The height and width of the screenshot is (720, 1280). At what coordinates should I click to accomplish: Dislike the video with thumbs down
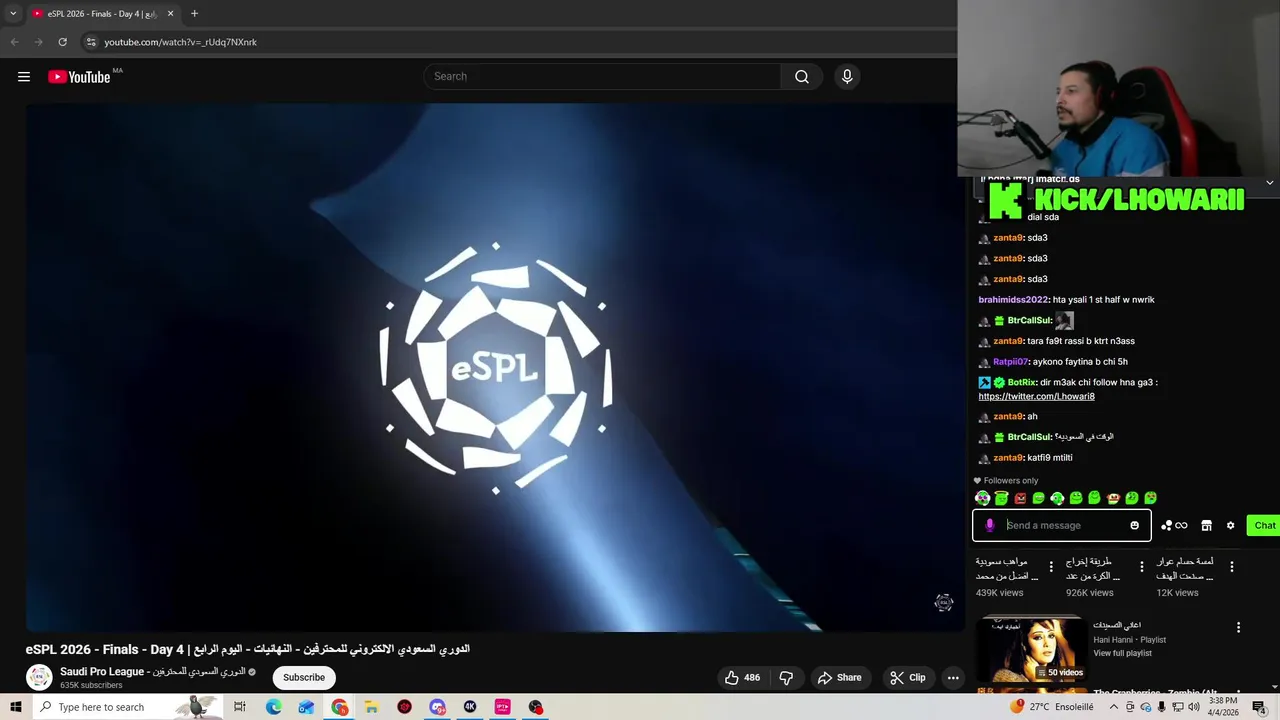[x=786, y=677]
